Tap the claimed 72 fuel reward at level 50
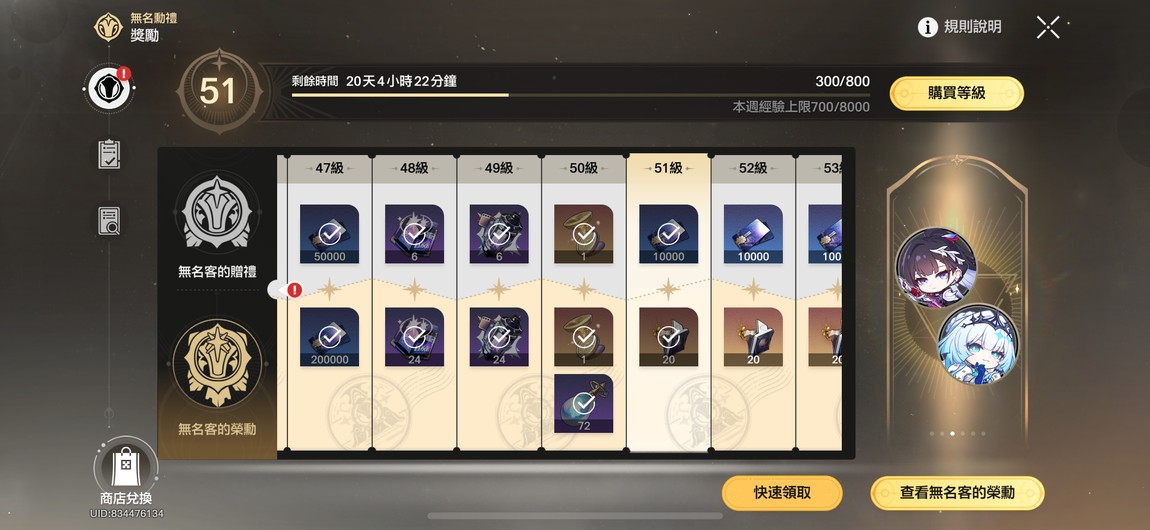Screen dimensions: 1150x530 (x=583, y=403)
